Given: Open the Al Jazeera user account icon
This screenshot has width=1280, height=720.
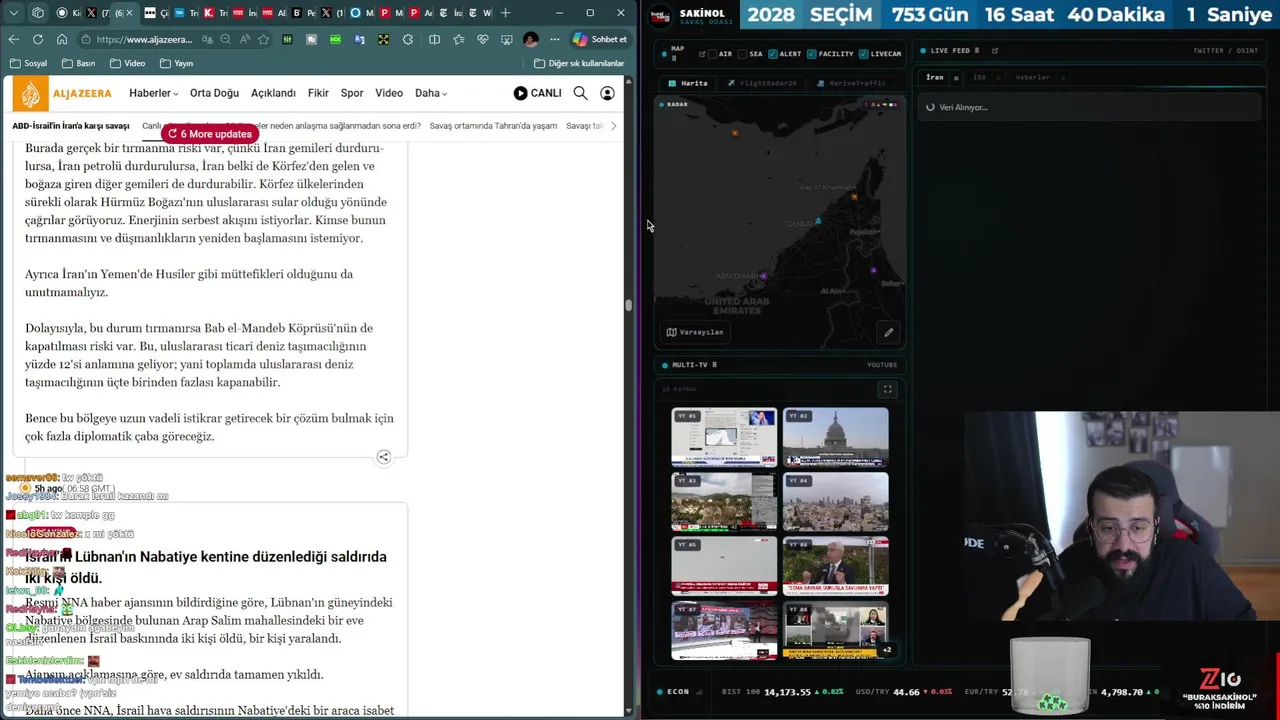Looking at the screenshot, I should [x=607, y=93].
